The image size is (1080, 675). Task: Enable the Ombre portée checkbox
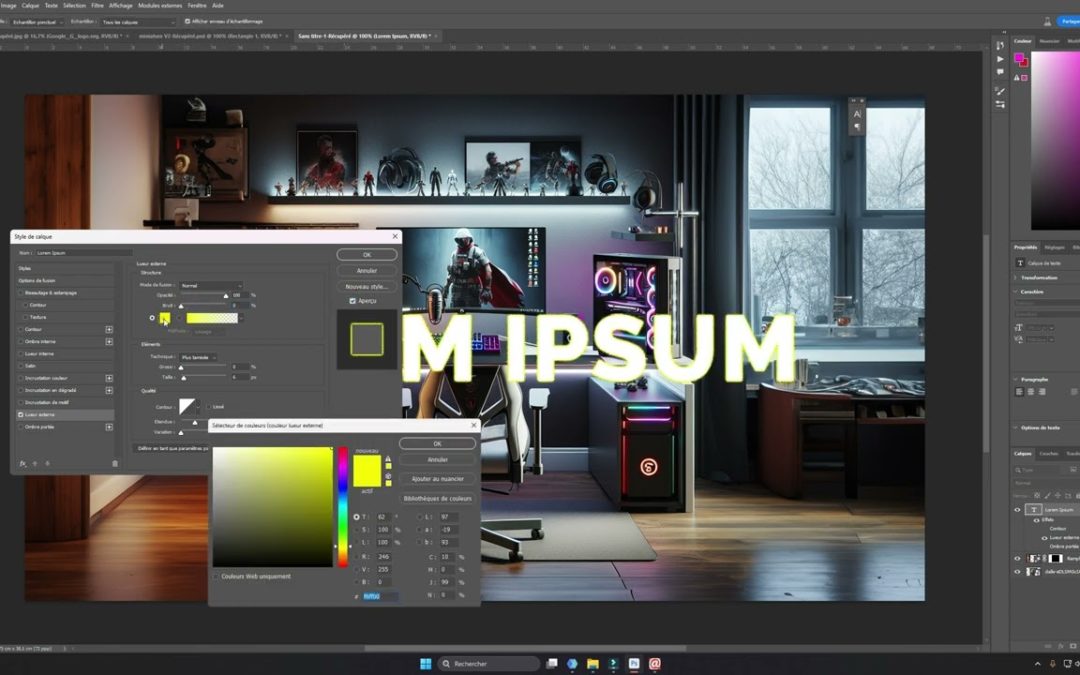tap(21, 427)
